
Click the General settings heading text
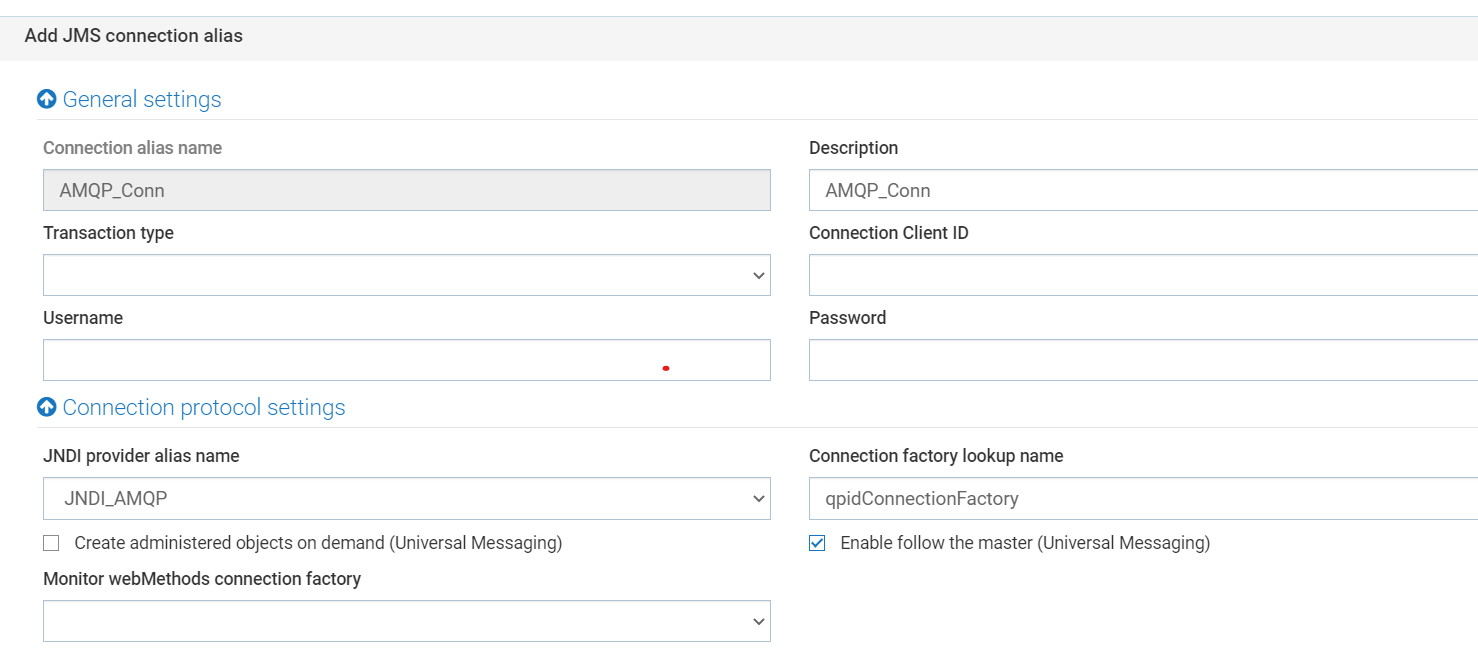142,99
